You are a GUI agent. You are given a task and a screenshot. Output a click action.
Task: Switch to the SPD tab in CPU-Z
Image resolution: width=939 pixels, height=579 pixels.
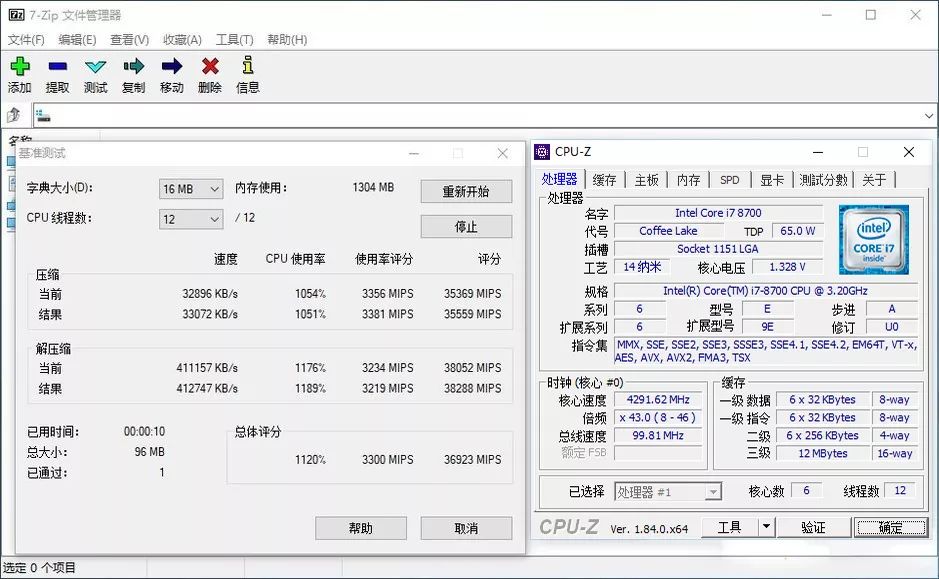[729, 179]
